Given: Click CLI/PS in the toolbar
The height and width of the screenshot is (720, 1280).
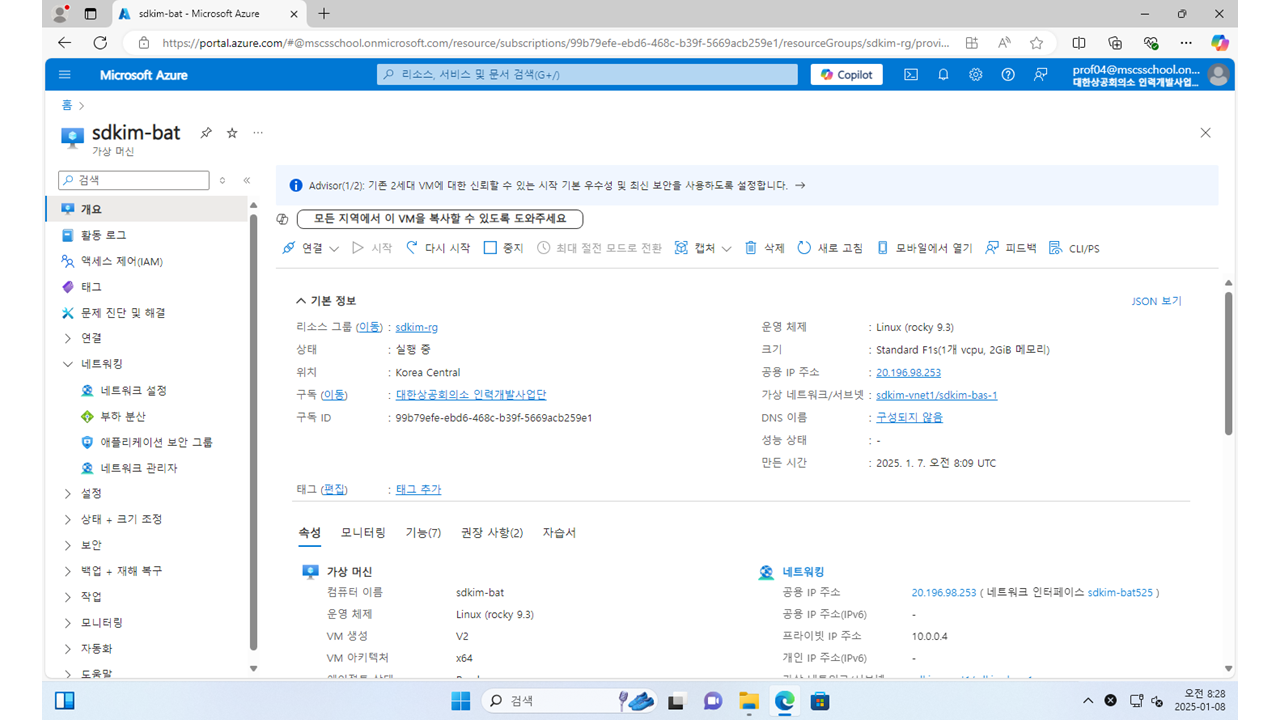Looking at the screenshot, I should 1074,248.
